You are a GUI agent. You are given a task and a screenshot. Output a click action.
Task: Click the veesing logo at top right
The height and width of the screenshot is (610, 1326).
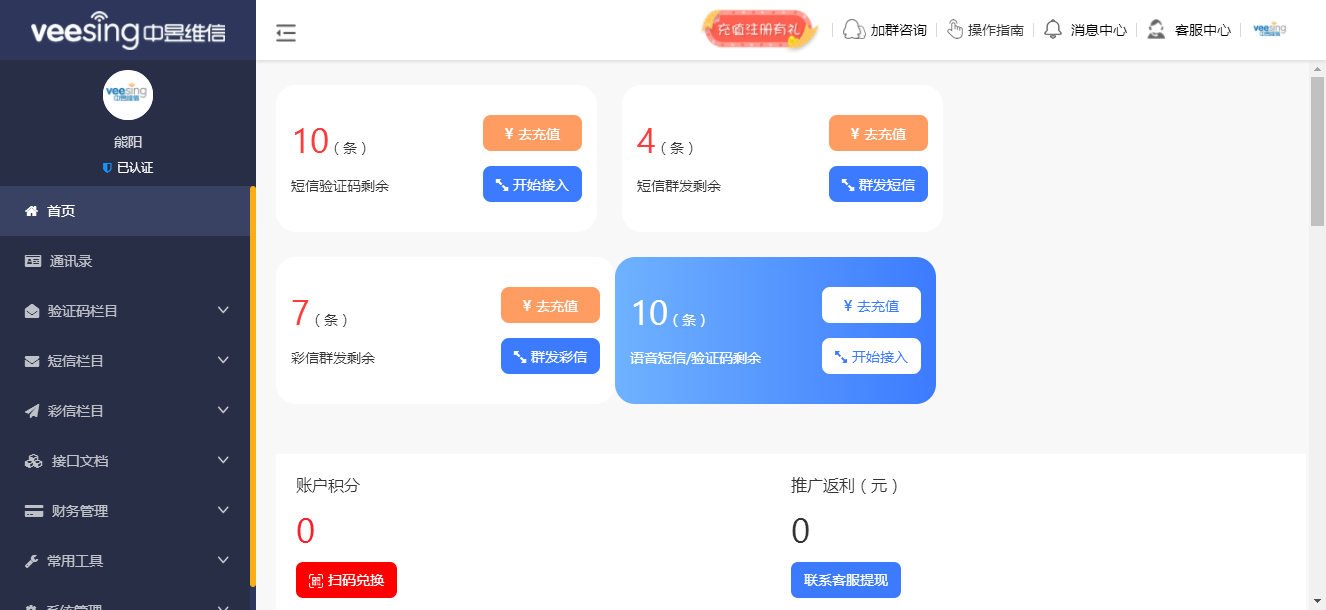pyautogui.click(x=1270, y=29)
